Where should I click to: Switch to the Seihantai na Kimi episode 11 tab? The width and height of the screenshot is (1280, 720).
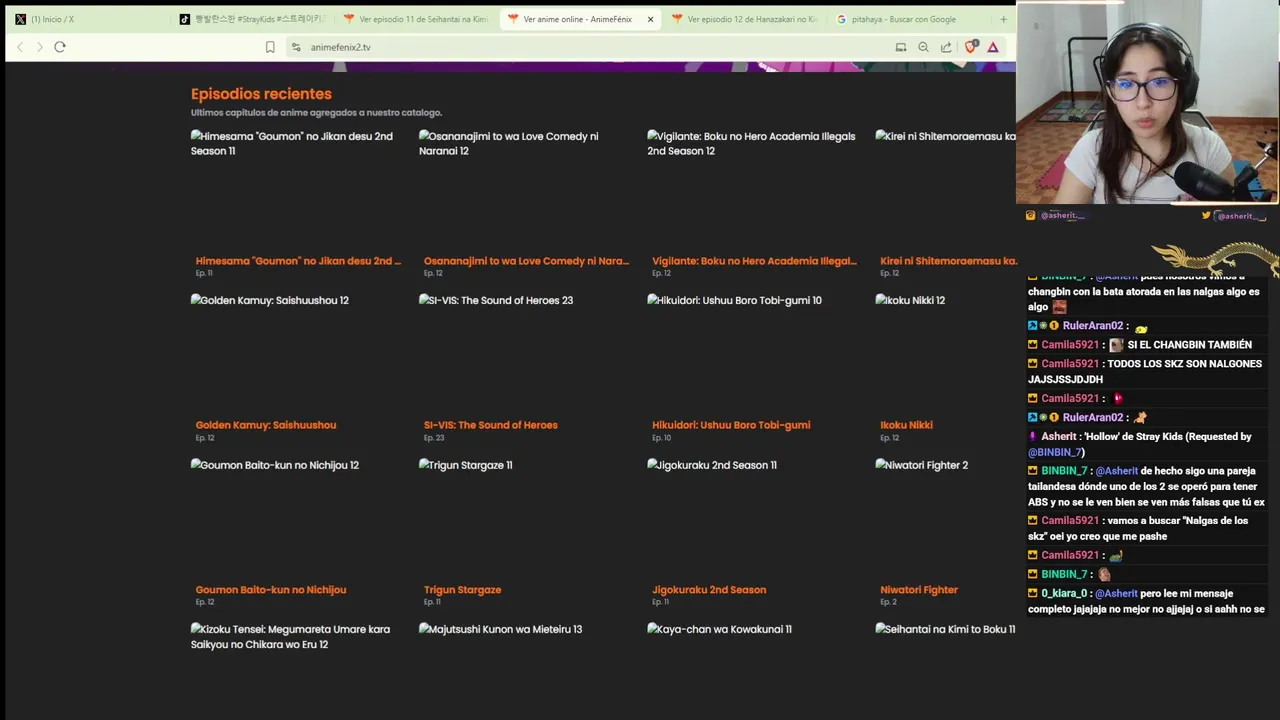[x=415, y=19]
